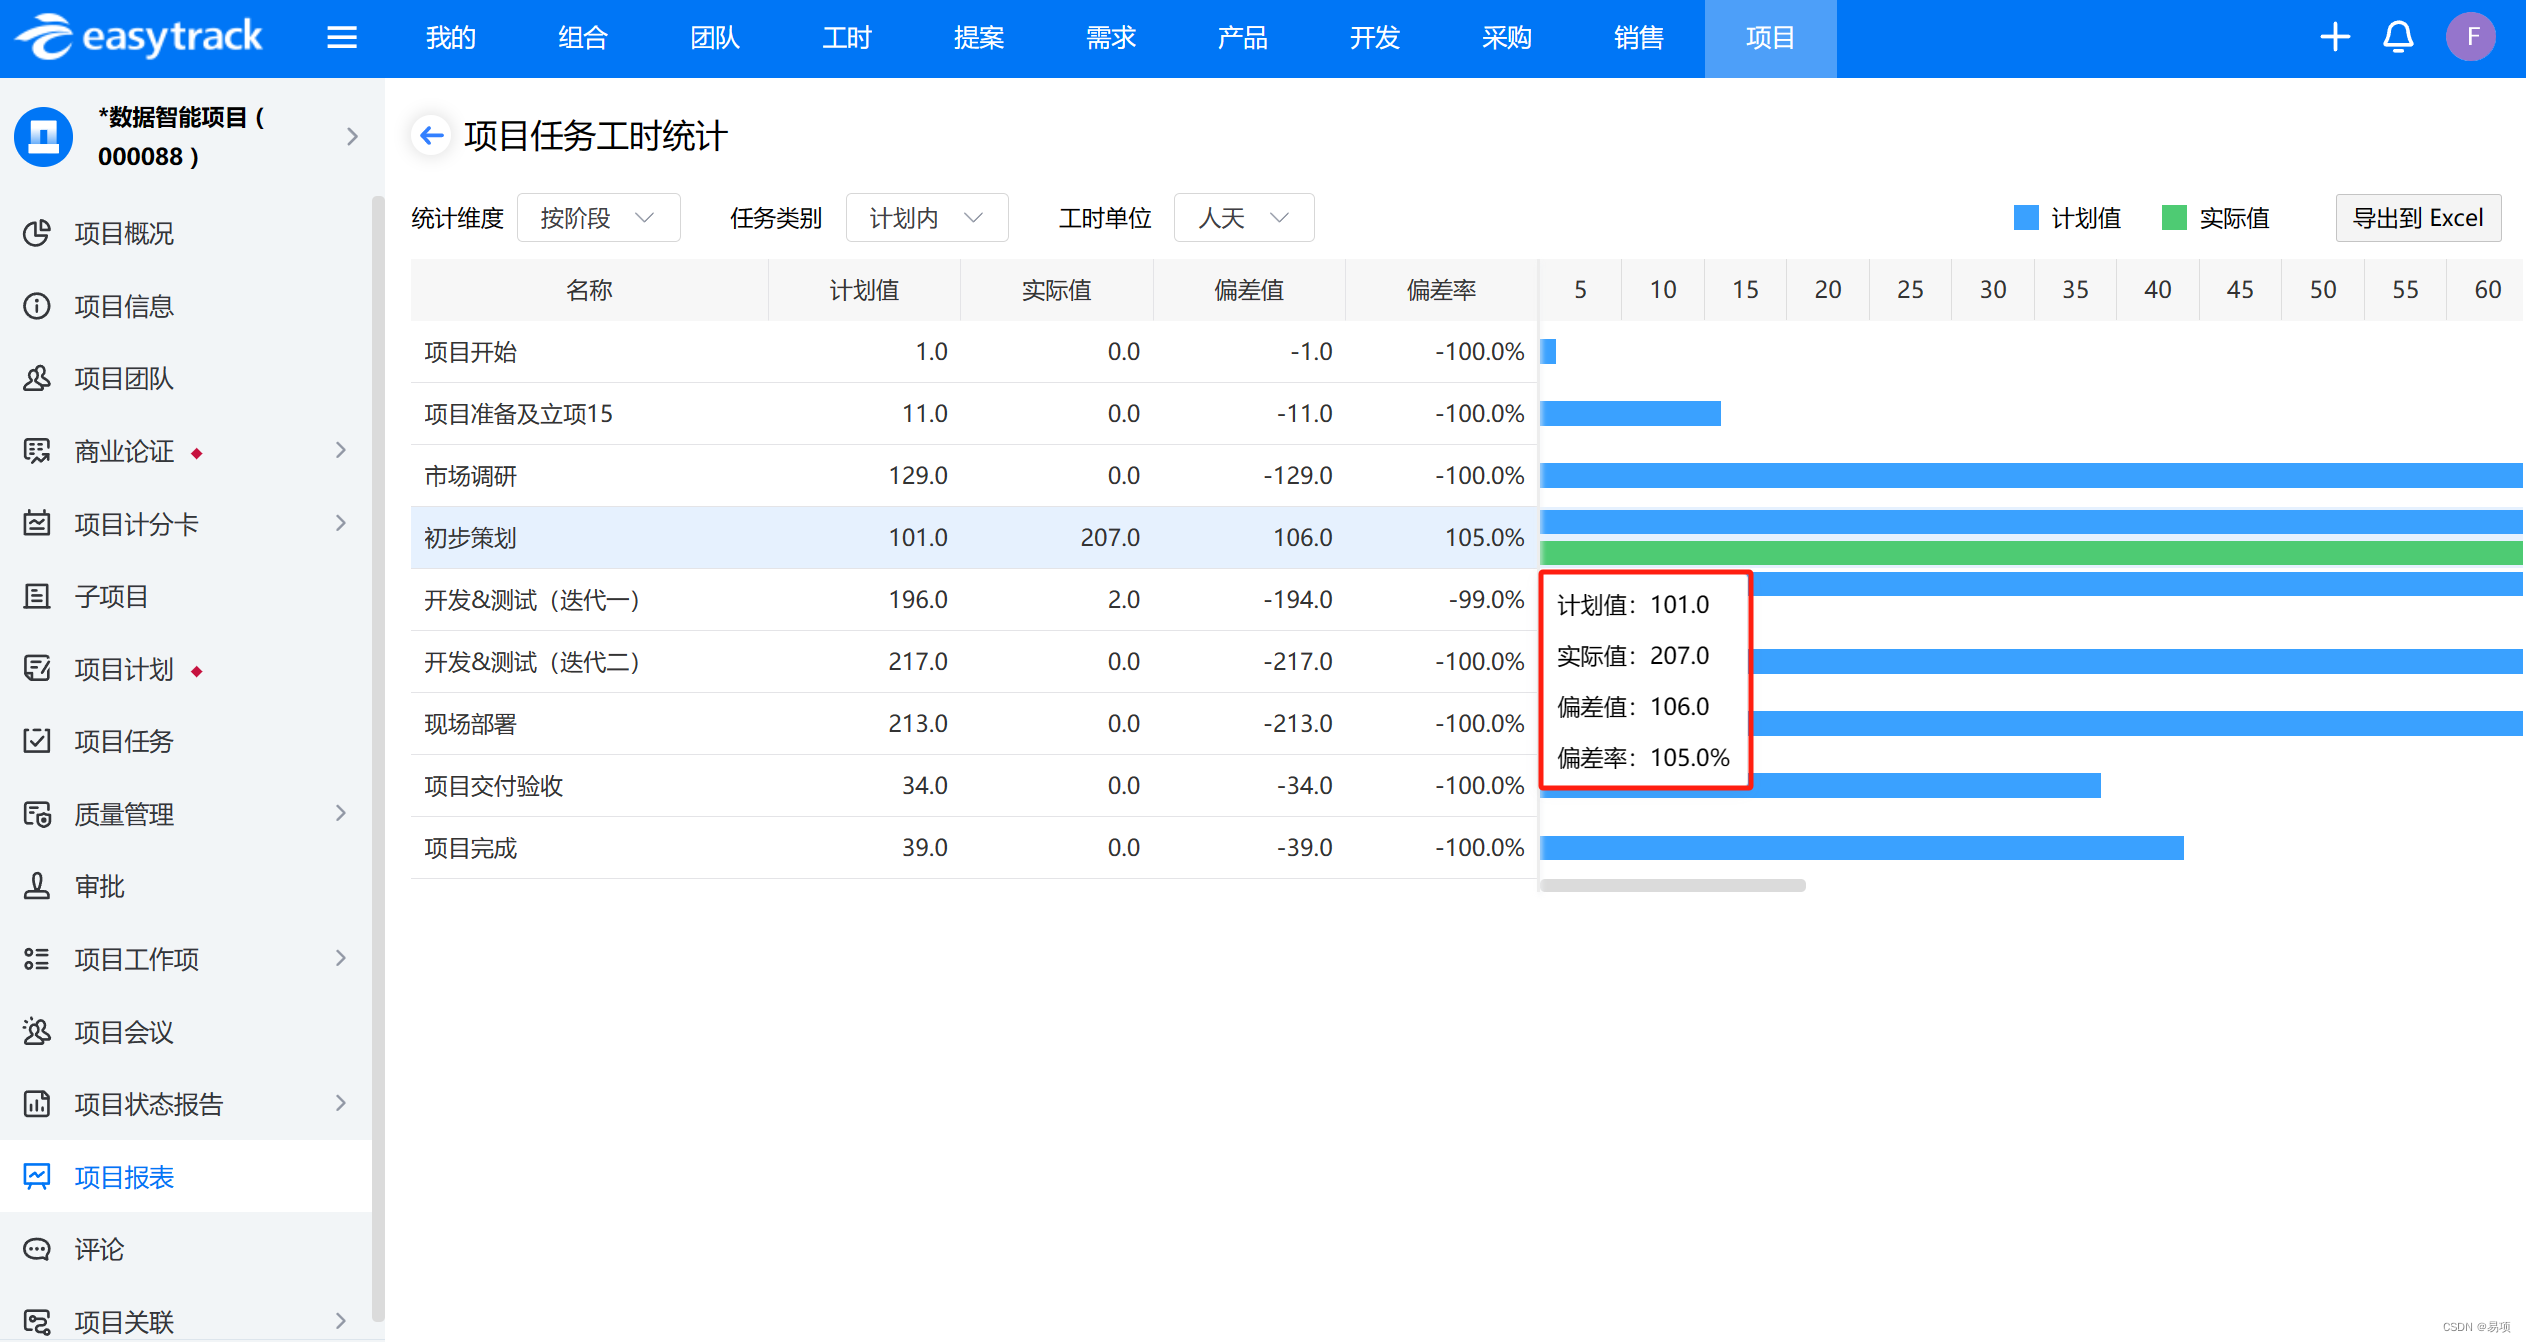Click the easytrack logo
Screen dimensions: 2526x1342
click(x=139, y=37)
